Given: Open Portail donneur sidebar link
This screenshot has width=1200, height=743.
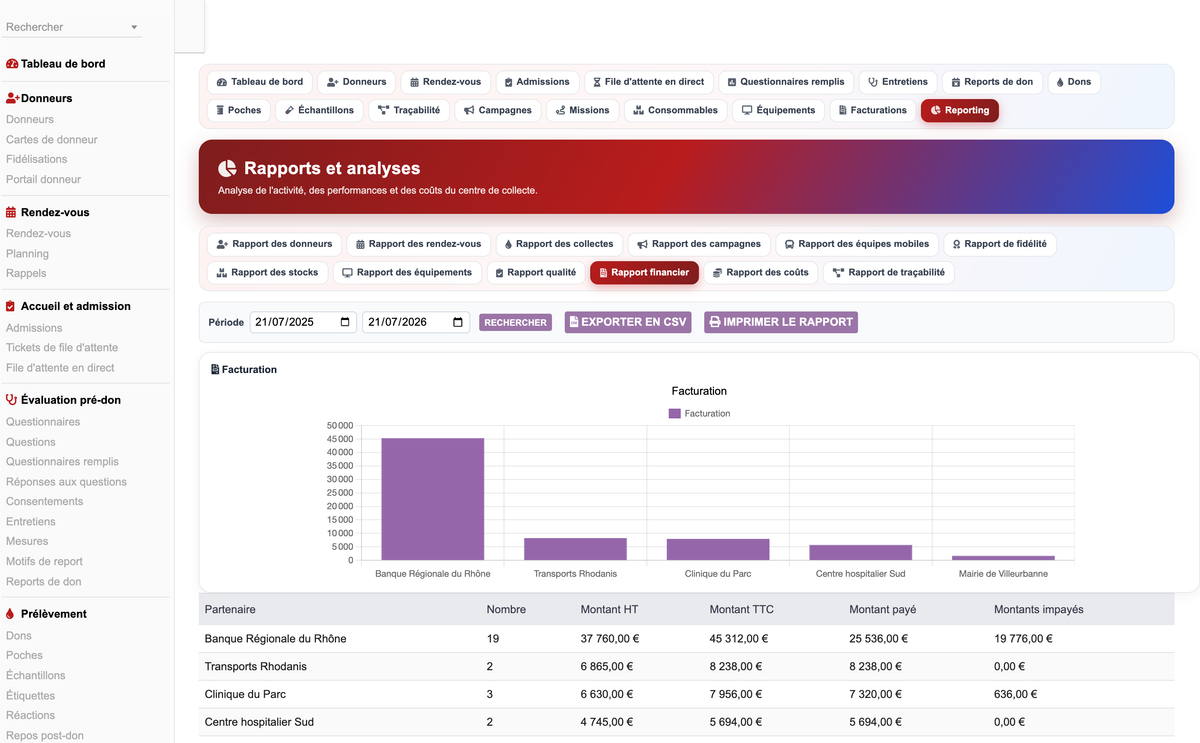Looking at the screenshot, I should click(44, 180).
